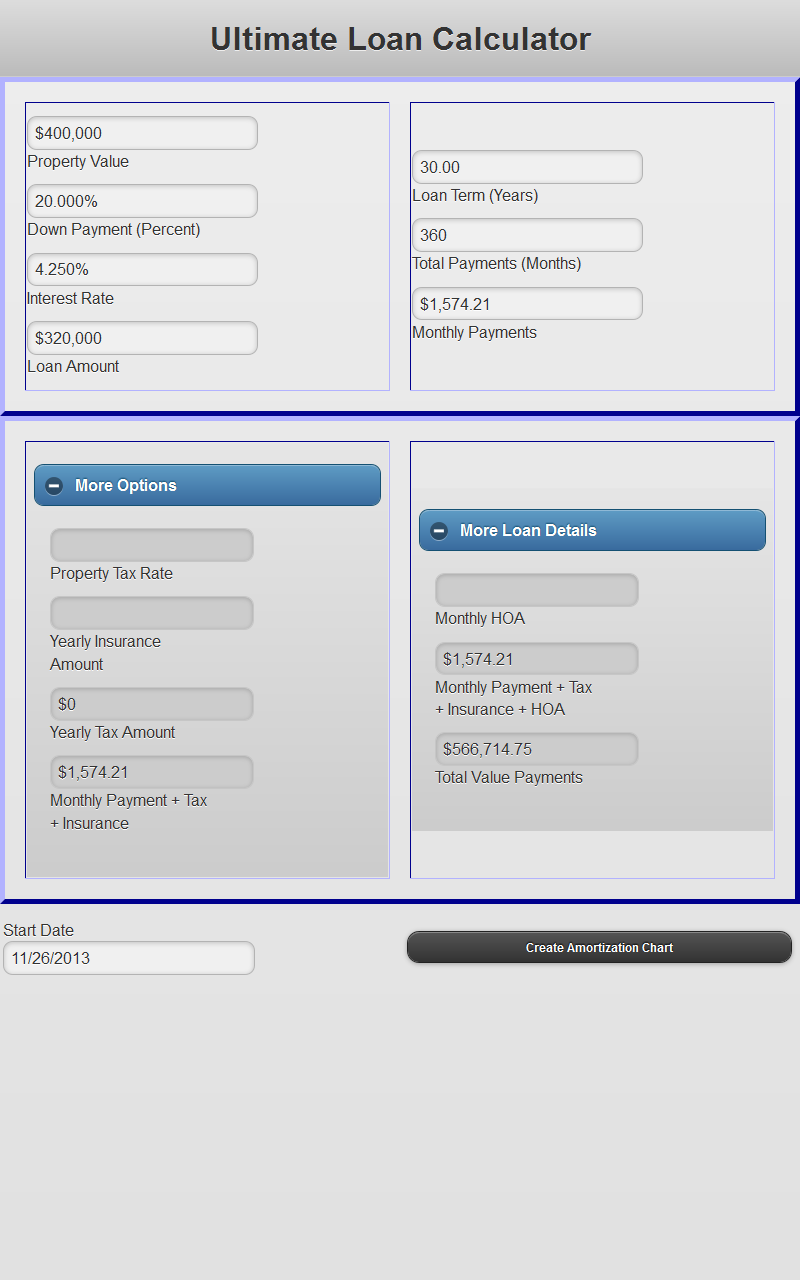Click the Loan Term (Years) label
800x1280 pixels.
[x=475, y=196]
